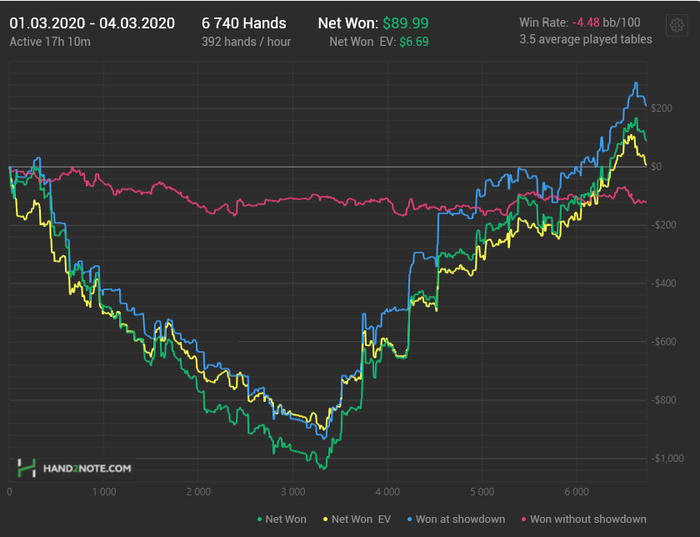Click the Win Rate -4.48 bb/100 text
This screenshot has width=700, height=537.
click(x=580, y=22)
